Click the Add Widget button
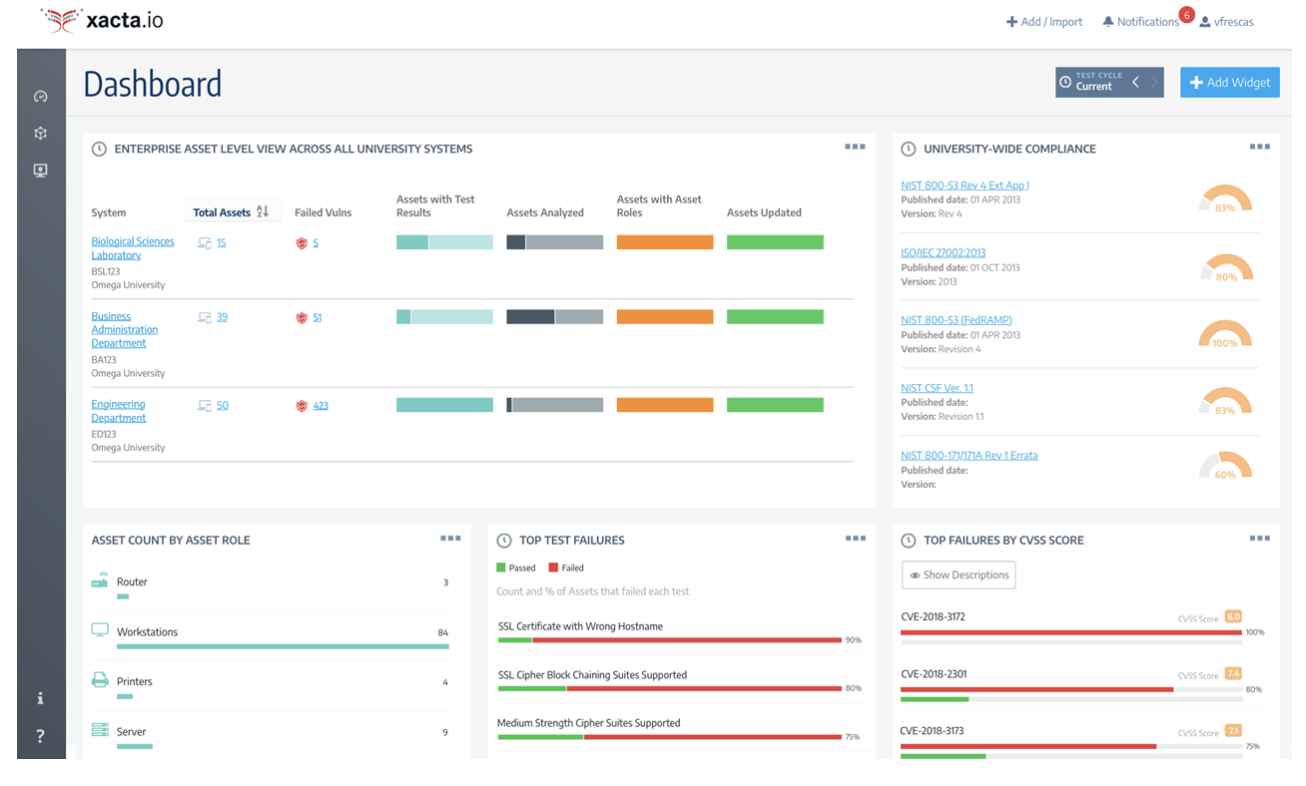 coord(1229,82)
